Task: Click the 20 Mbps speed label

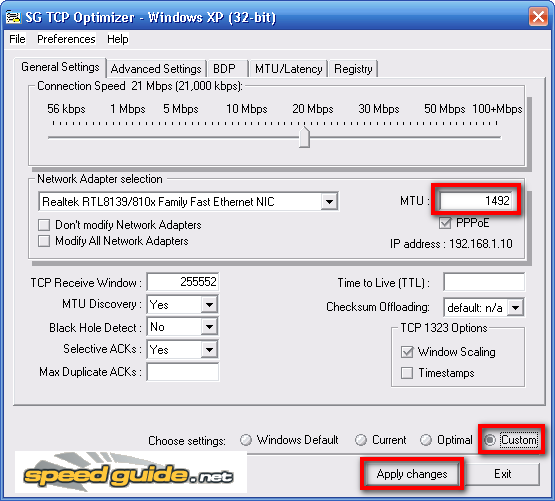Action: (x=313, y=109)
